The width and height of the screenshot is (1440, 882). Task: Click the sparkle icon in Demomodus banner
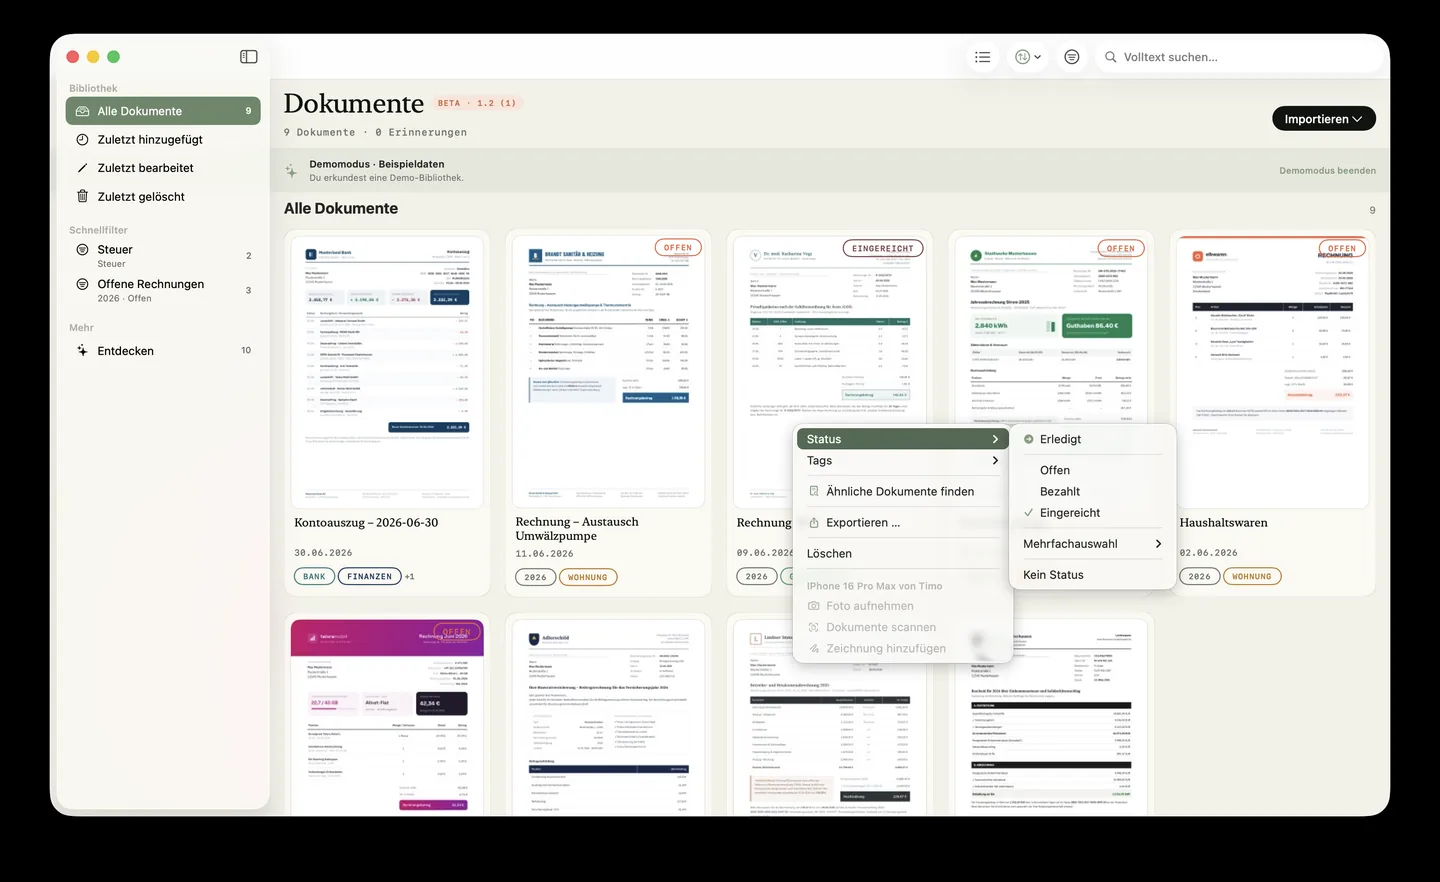(291, 171)
